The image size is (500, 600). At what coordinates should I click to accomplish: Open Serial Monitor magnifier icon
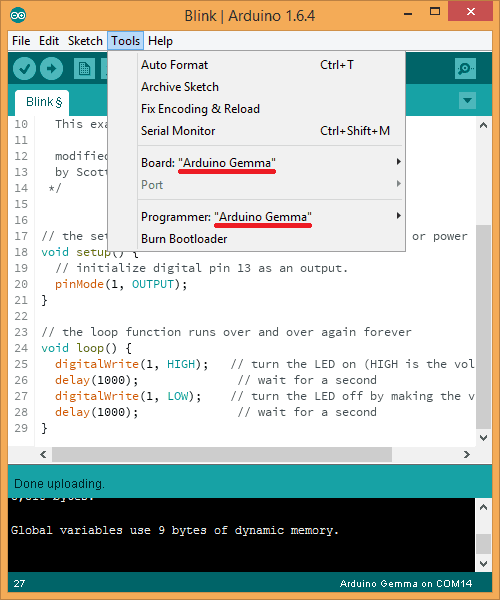coord(465,69)
